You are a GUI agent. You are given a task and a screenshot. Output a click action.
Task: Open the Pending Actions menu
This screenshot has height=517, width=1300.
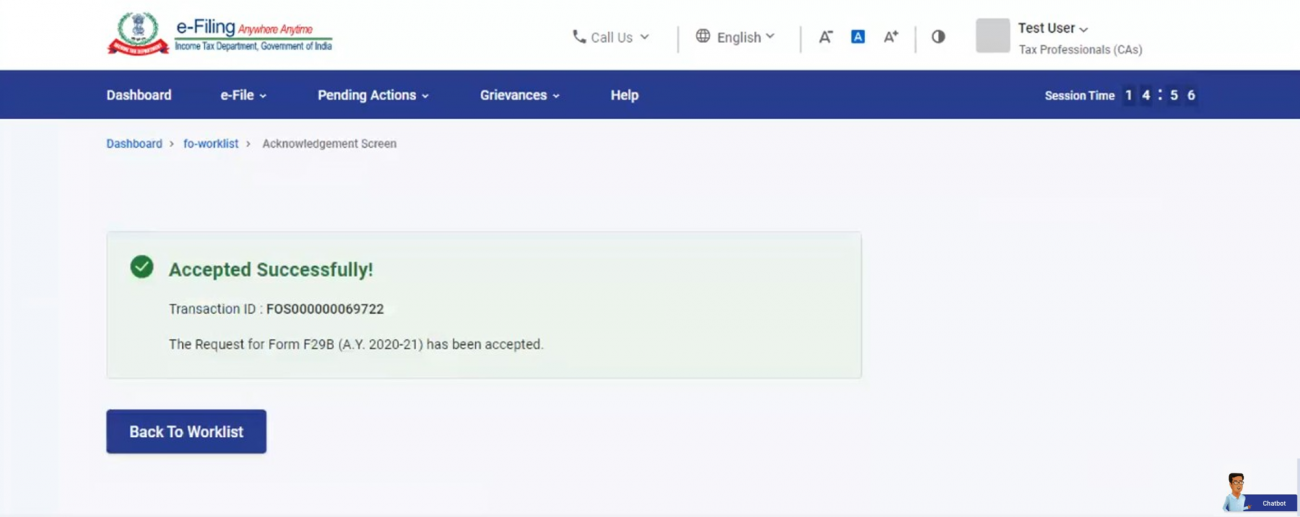coord(373,95)
